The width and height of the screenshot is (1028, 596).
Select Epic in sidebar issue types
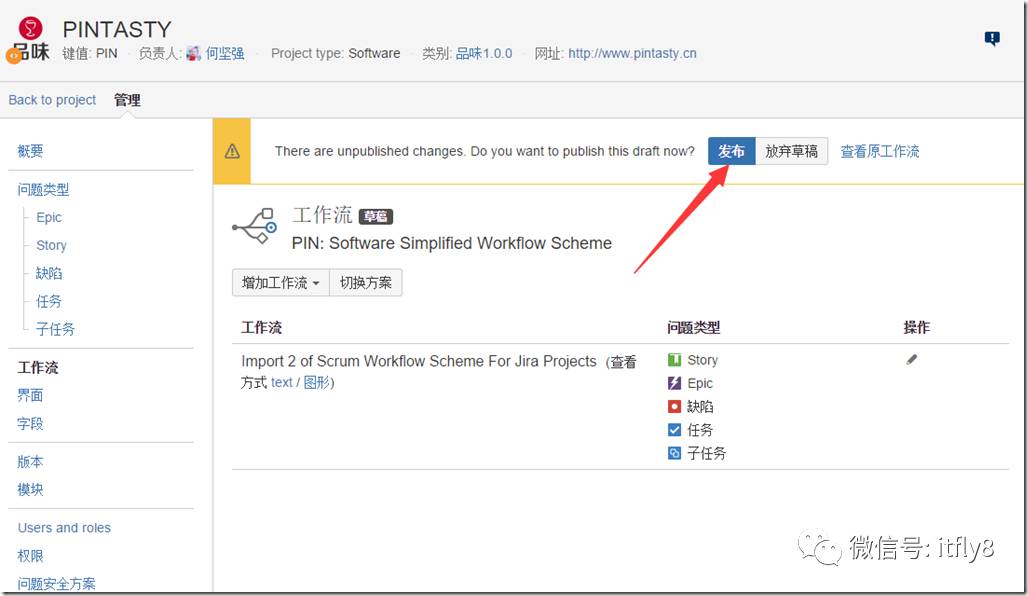(49, 217)
